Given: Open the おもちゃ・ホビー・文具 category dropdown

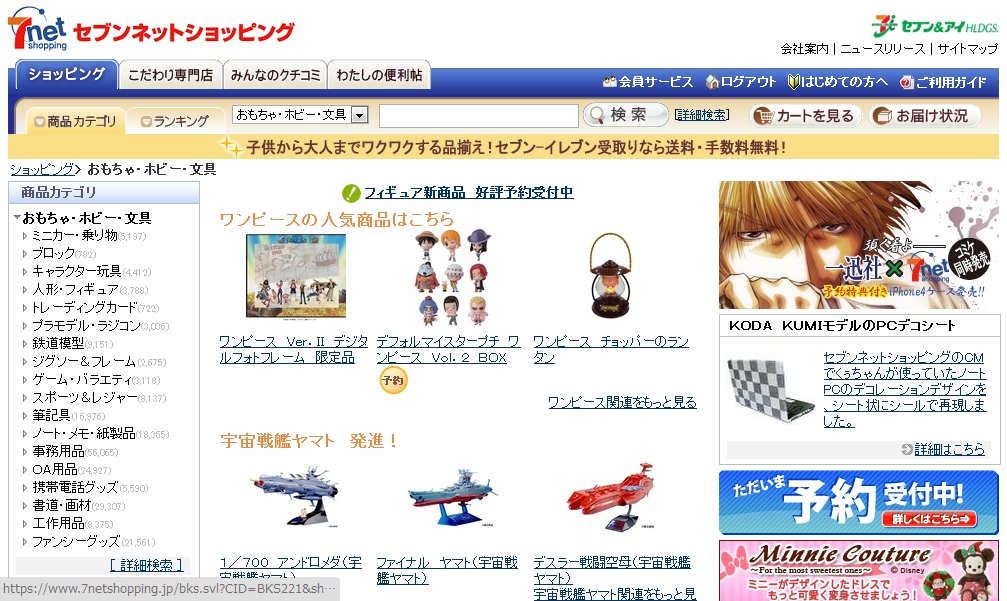Looking at the screenshot, I should pos(299,115).
